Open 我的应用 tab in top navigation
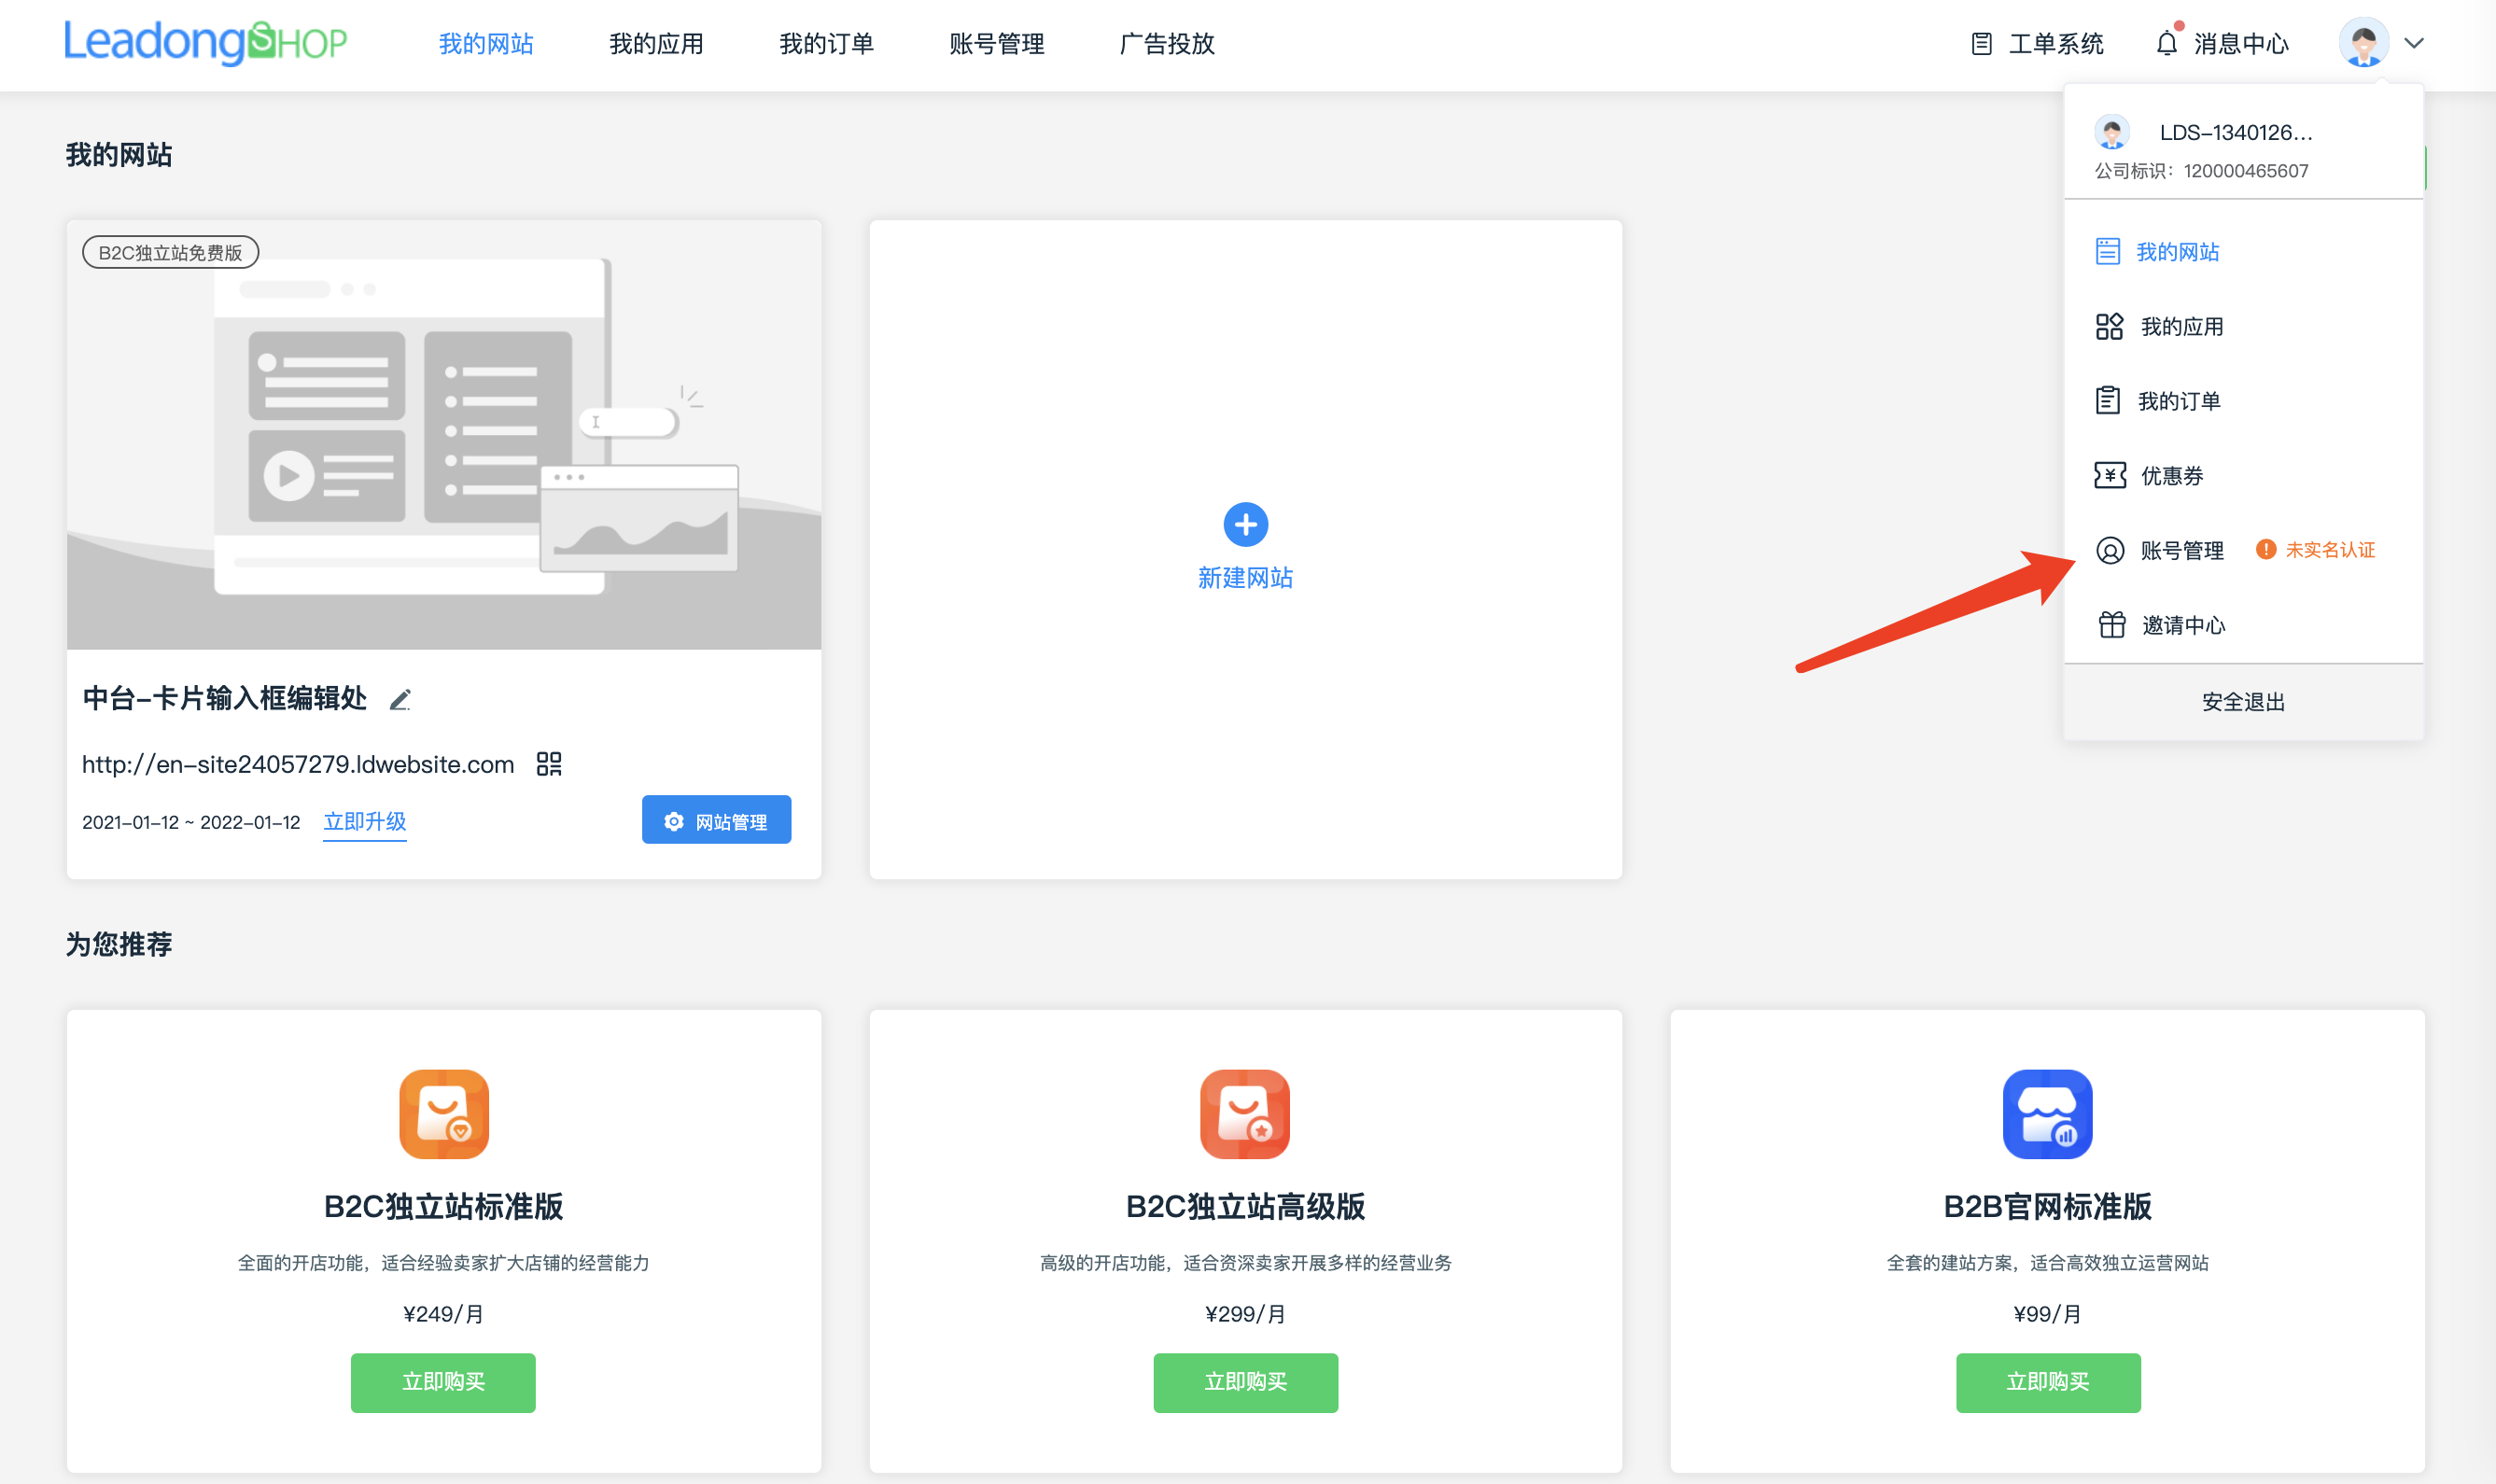 point(656,43)
